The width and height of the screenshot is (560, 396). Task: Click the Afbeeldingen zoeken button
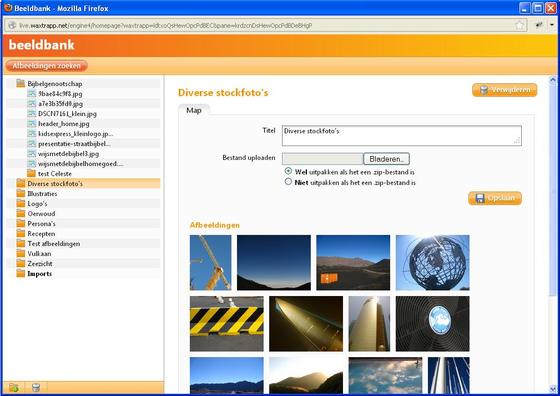click(x=46, y=66)
